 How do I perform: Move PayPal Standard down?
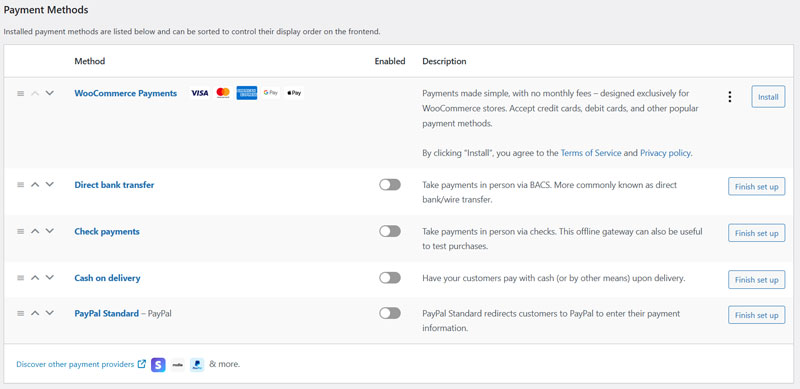49,312
